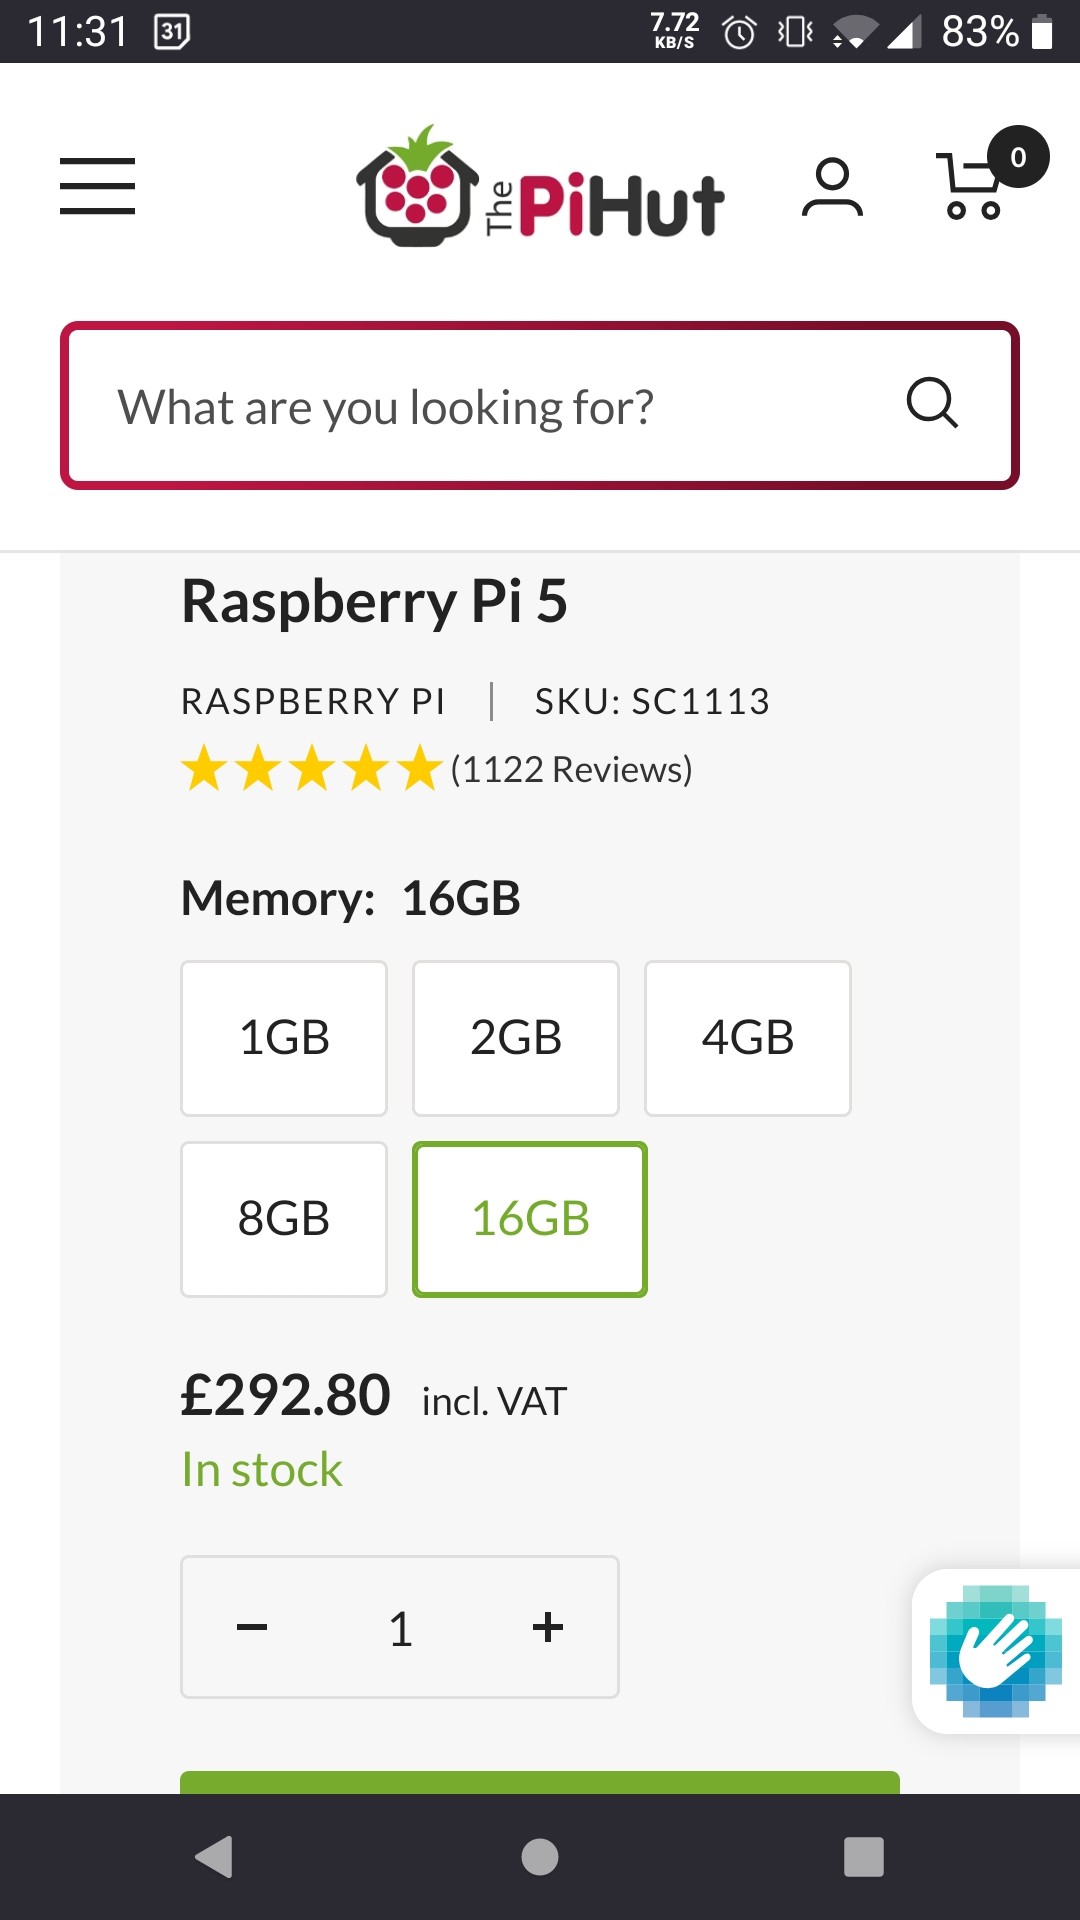Viewport: 1080px width, 1920px height.
Task: Open the user account icon
Action: coord(832,188)
